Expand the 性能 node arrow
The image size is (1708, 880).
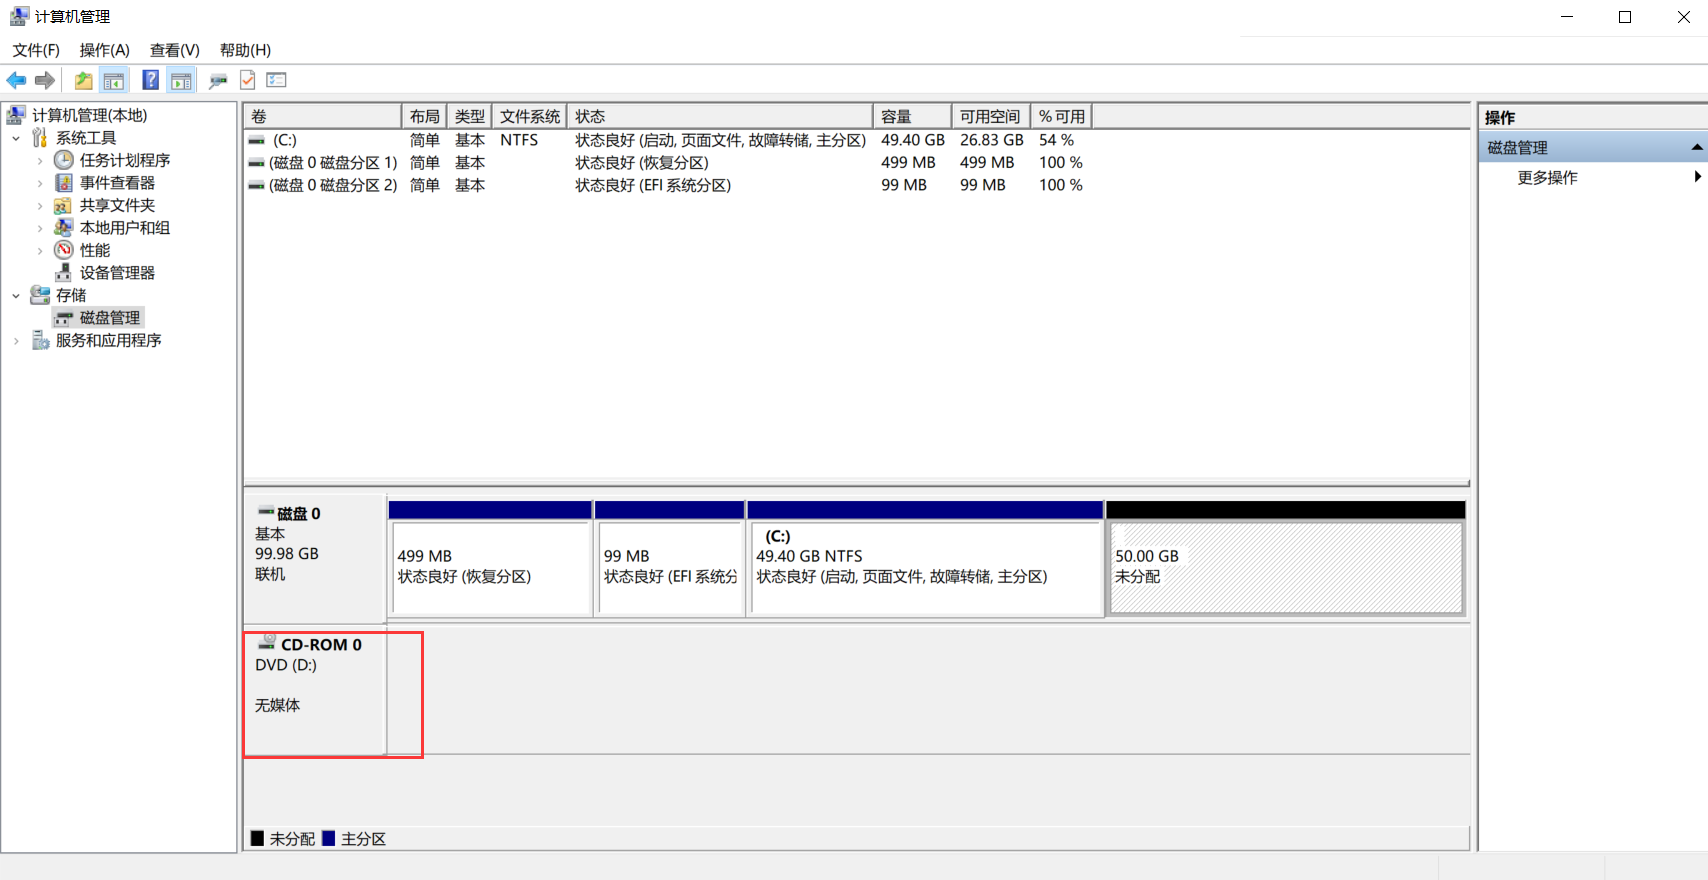tap(40, 250)
